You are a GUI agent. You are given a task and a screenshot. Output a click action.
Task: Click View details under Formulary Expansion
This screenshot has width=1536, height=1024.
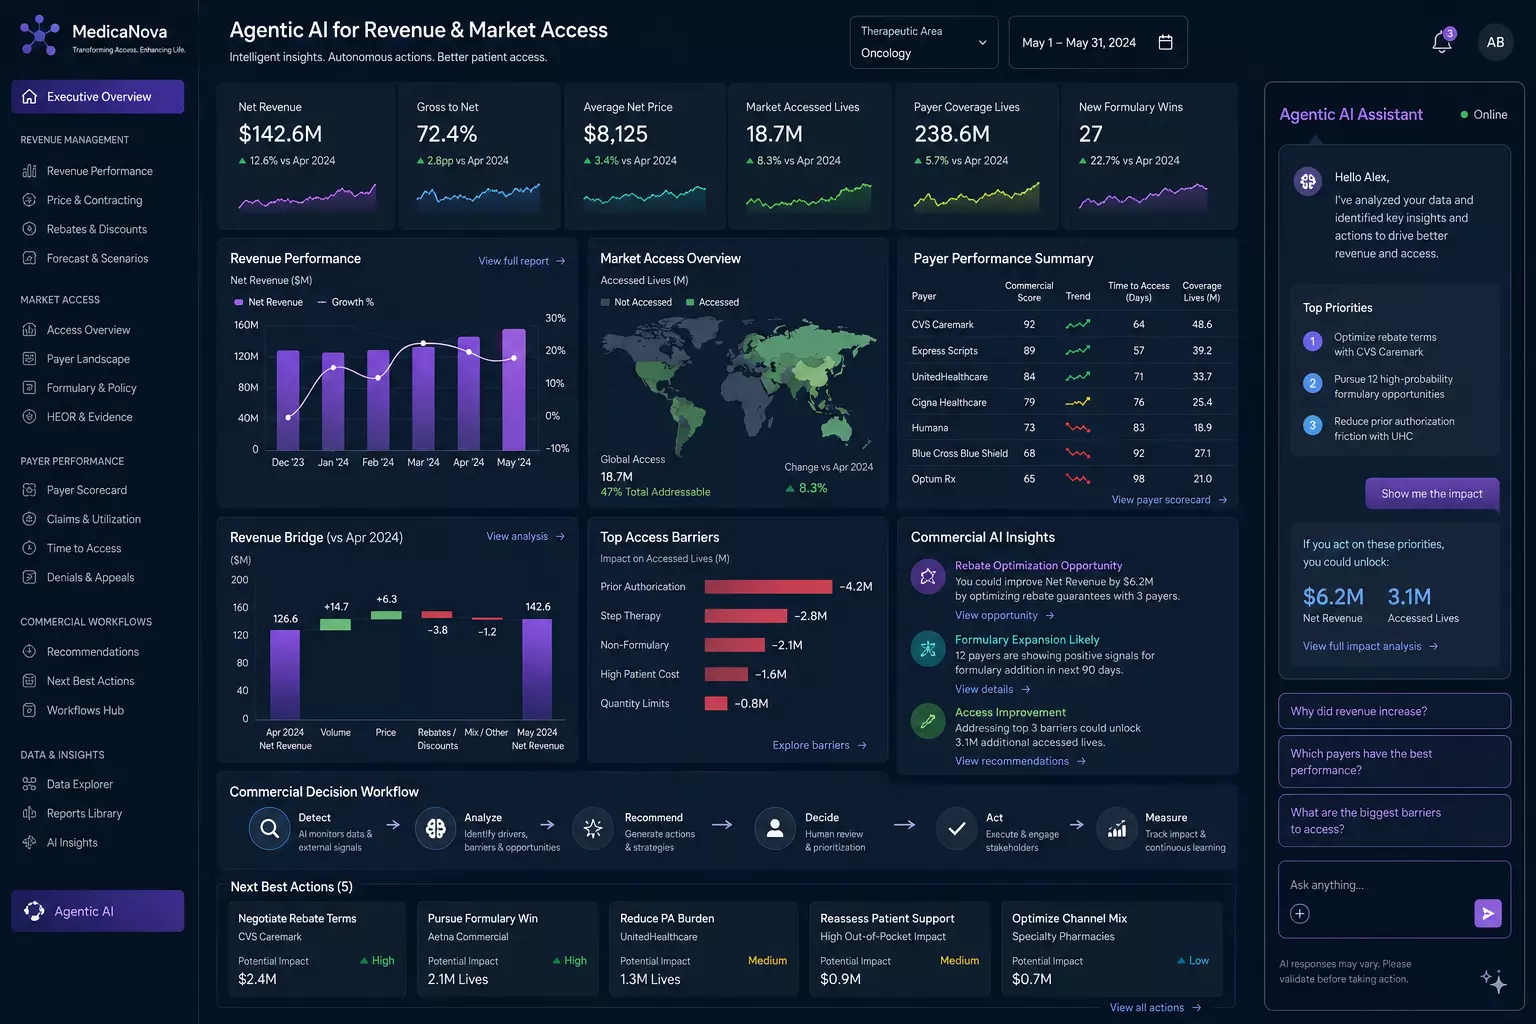pos(992,689)
